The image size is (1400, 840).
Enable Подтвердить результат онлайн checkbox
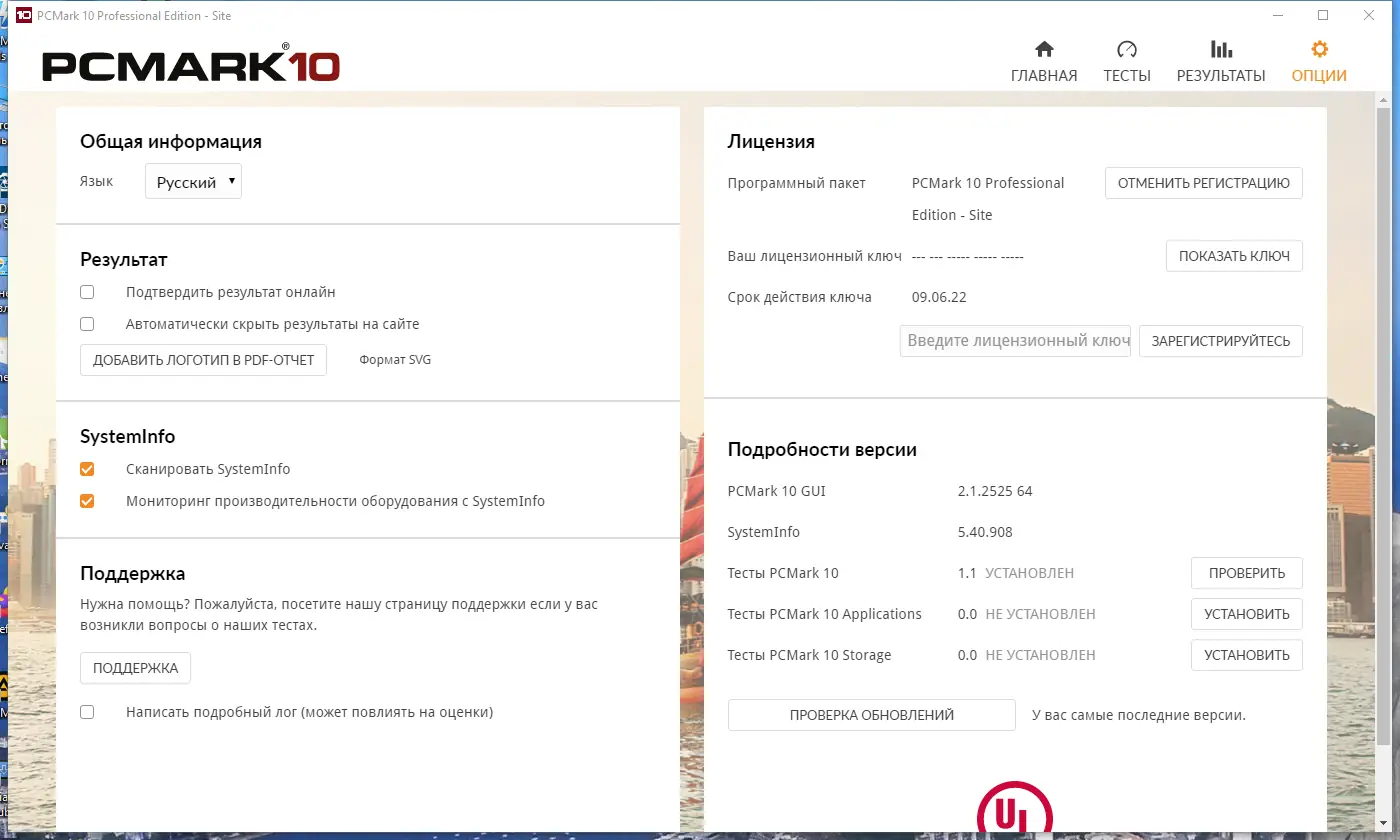(x=87, y=292)
